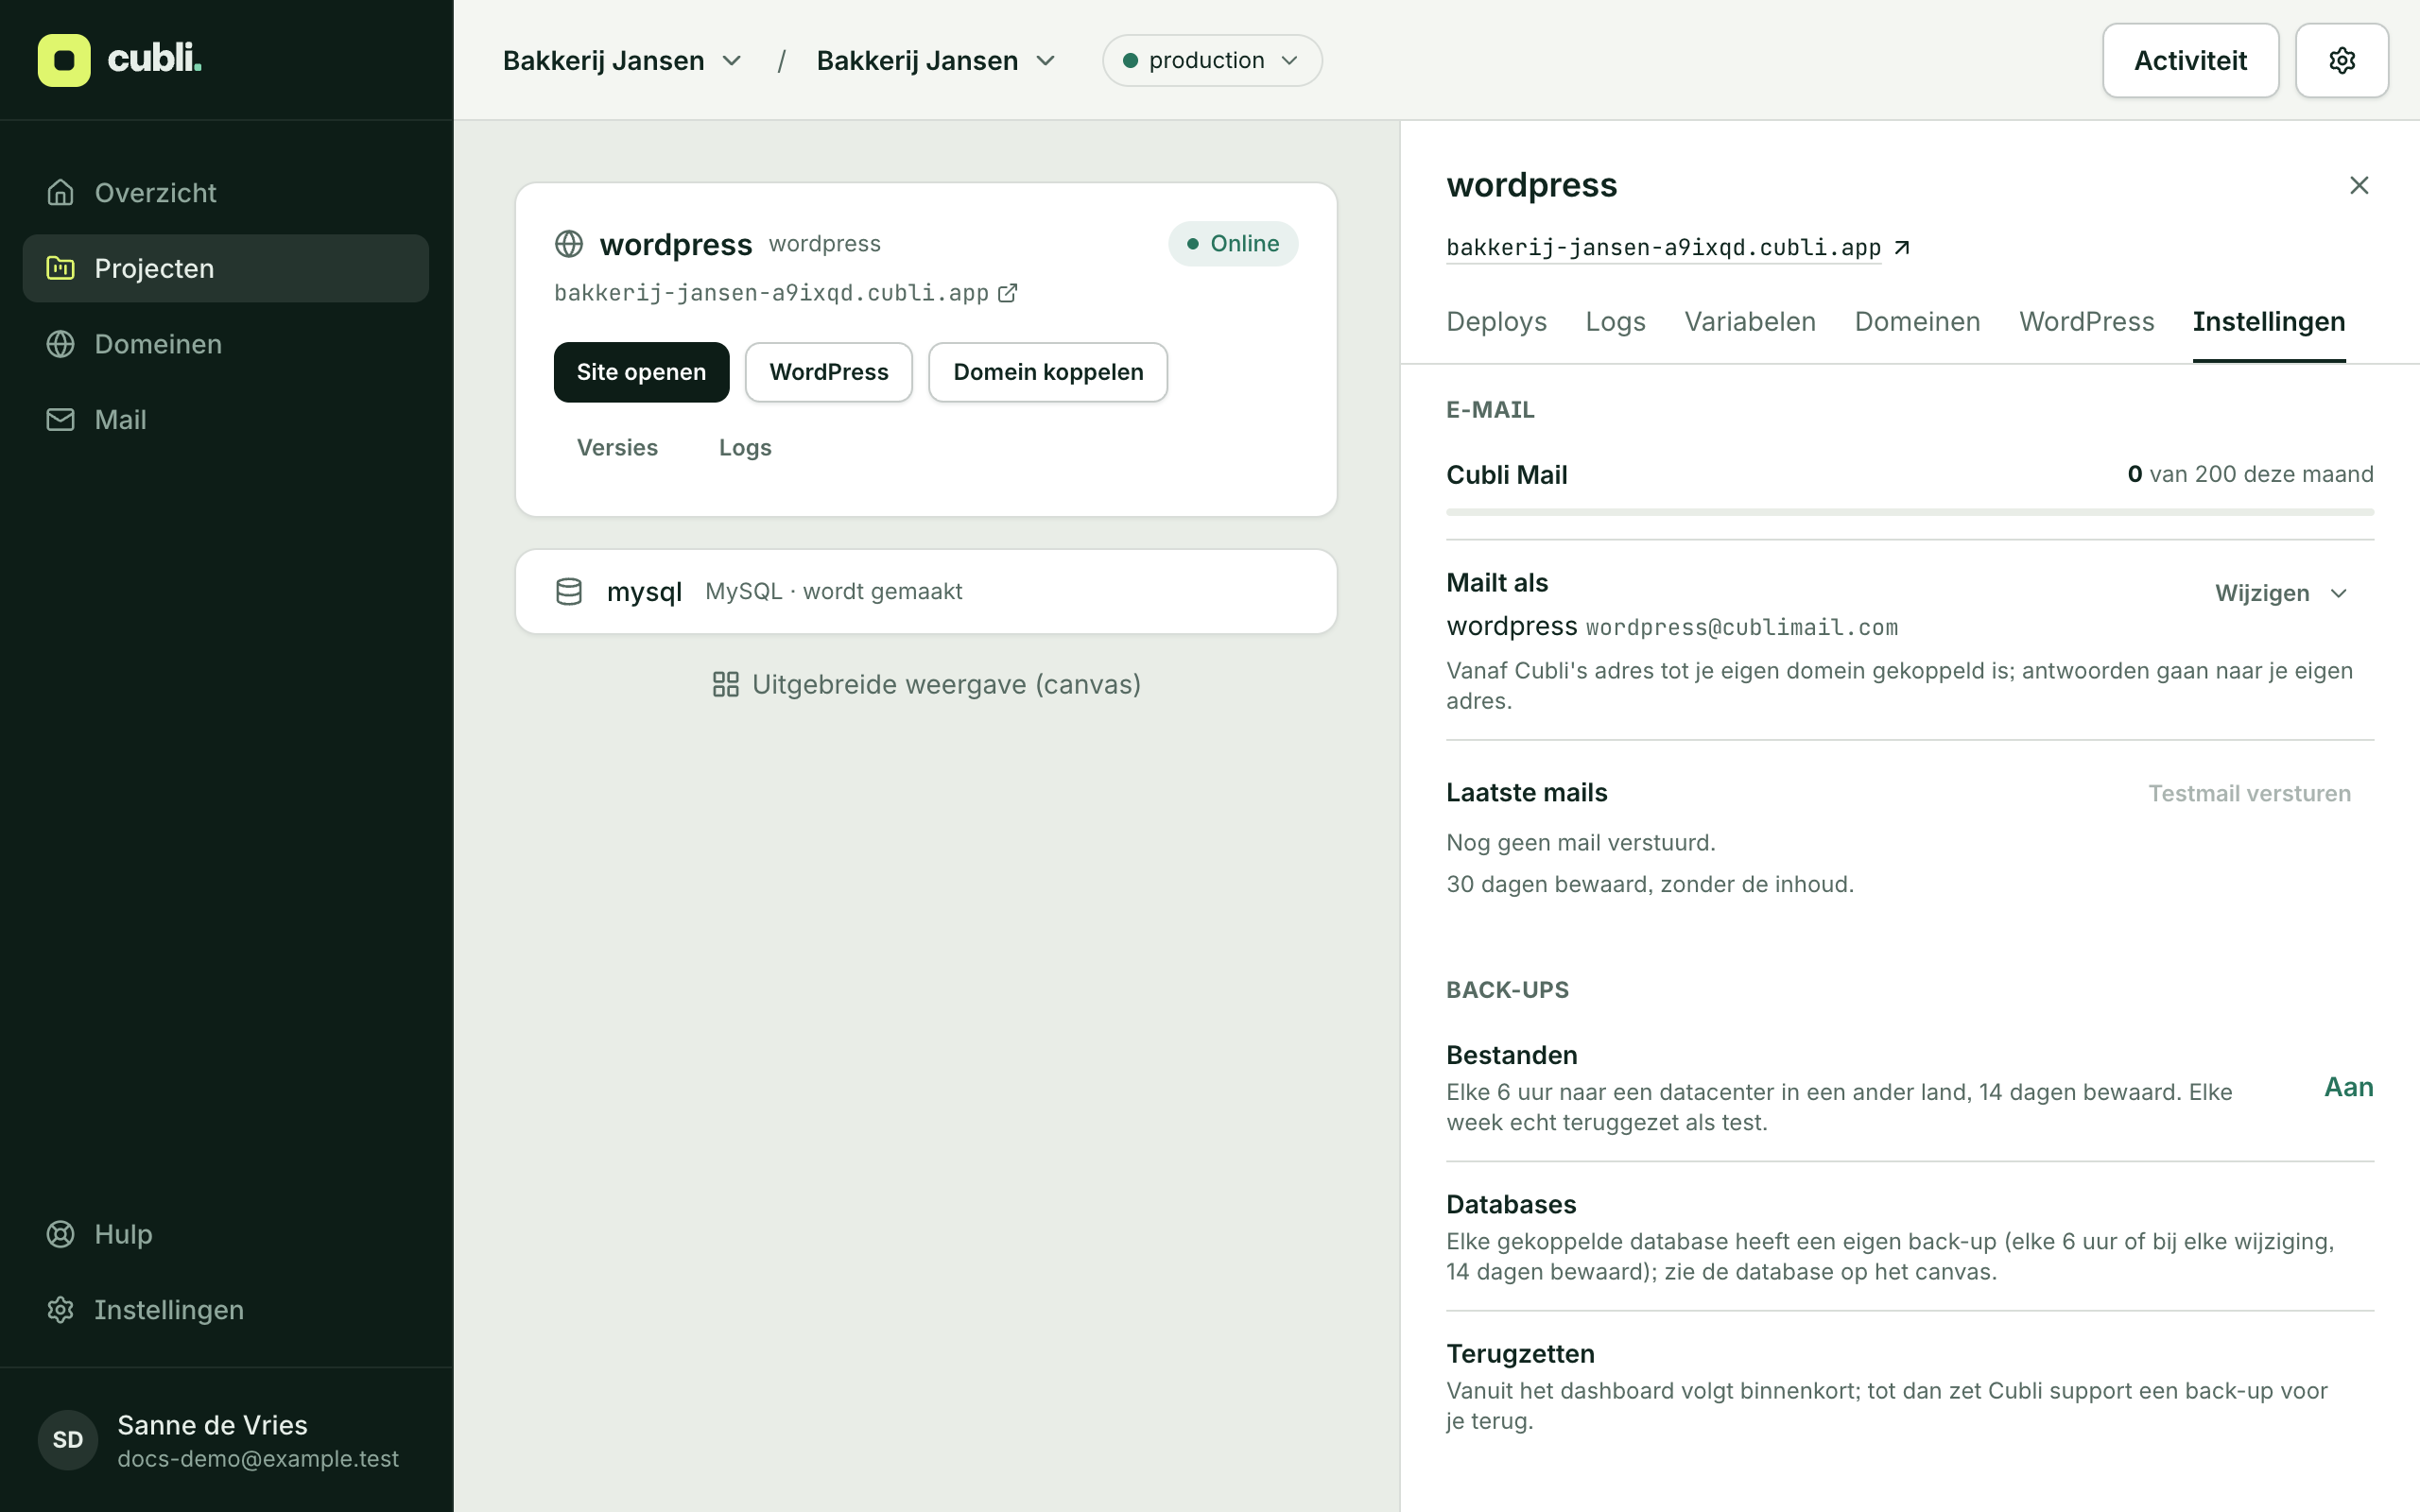The image size is (2420, 1512).
Task: Select the Instellingen tab in the panel
Action: point(2268,321)
